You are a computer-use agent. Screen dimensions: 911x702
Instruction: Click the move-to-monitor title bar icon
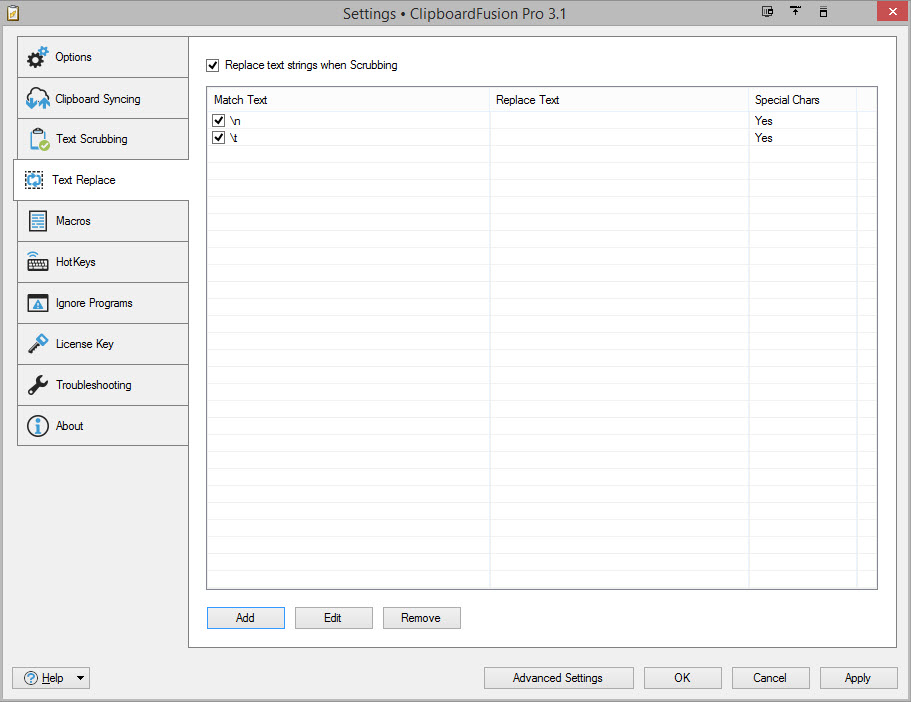[x=767, y=12]
